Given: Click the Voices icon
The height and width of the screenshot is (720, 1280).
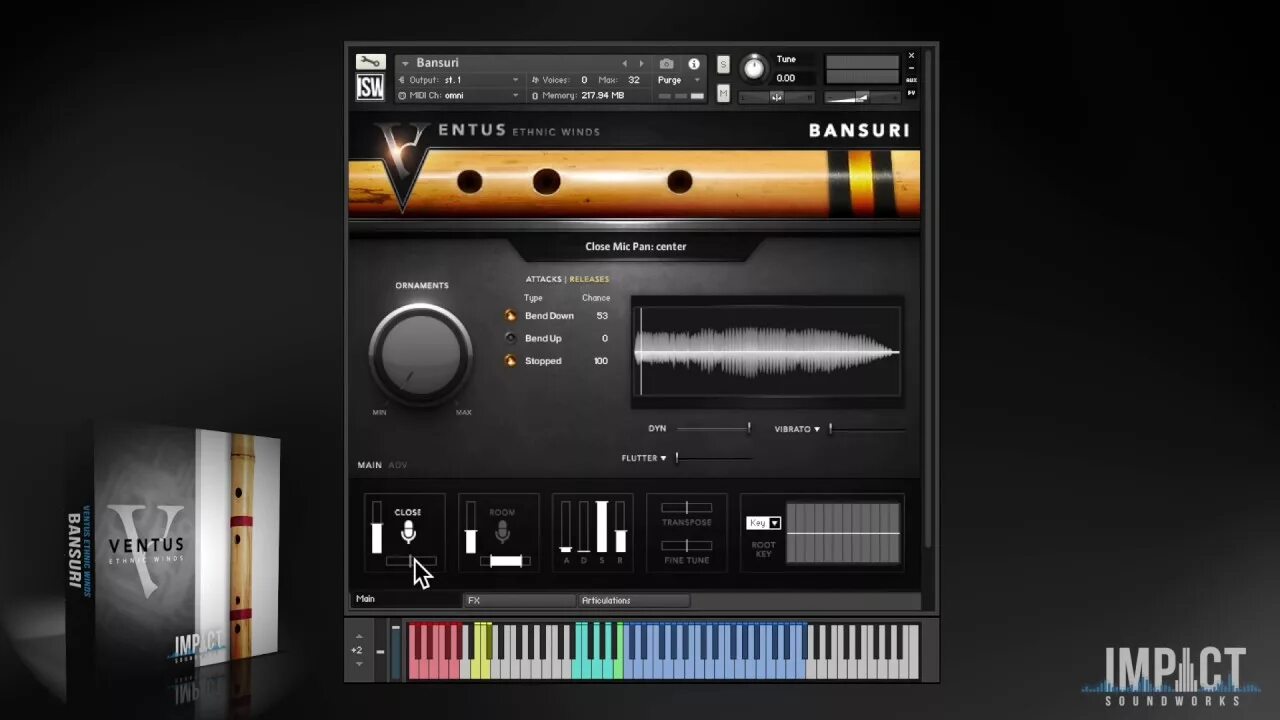Looking at the screenshot, I should coord(535,80).
